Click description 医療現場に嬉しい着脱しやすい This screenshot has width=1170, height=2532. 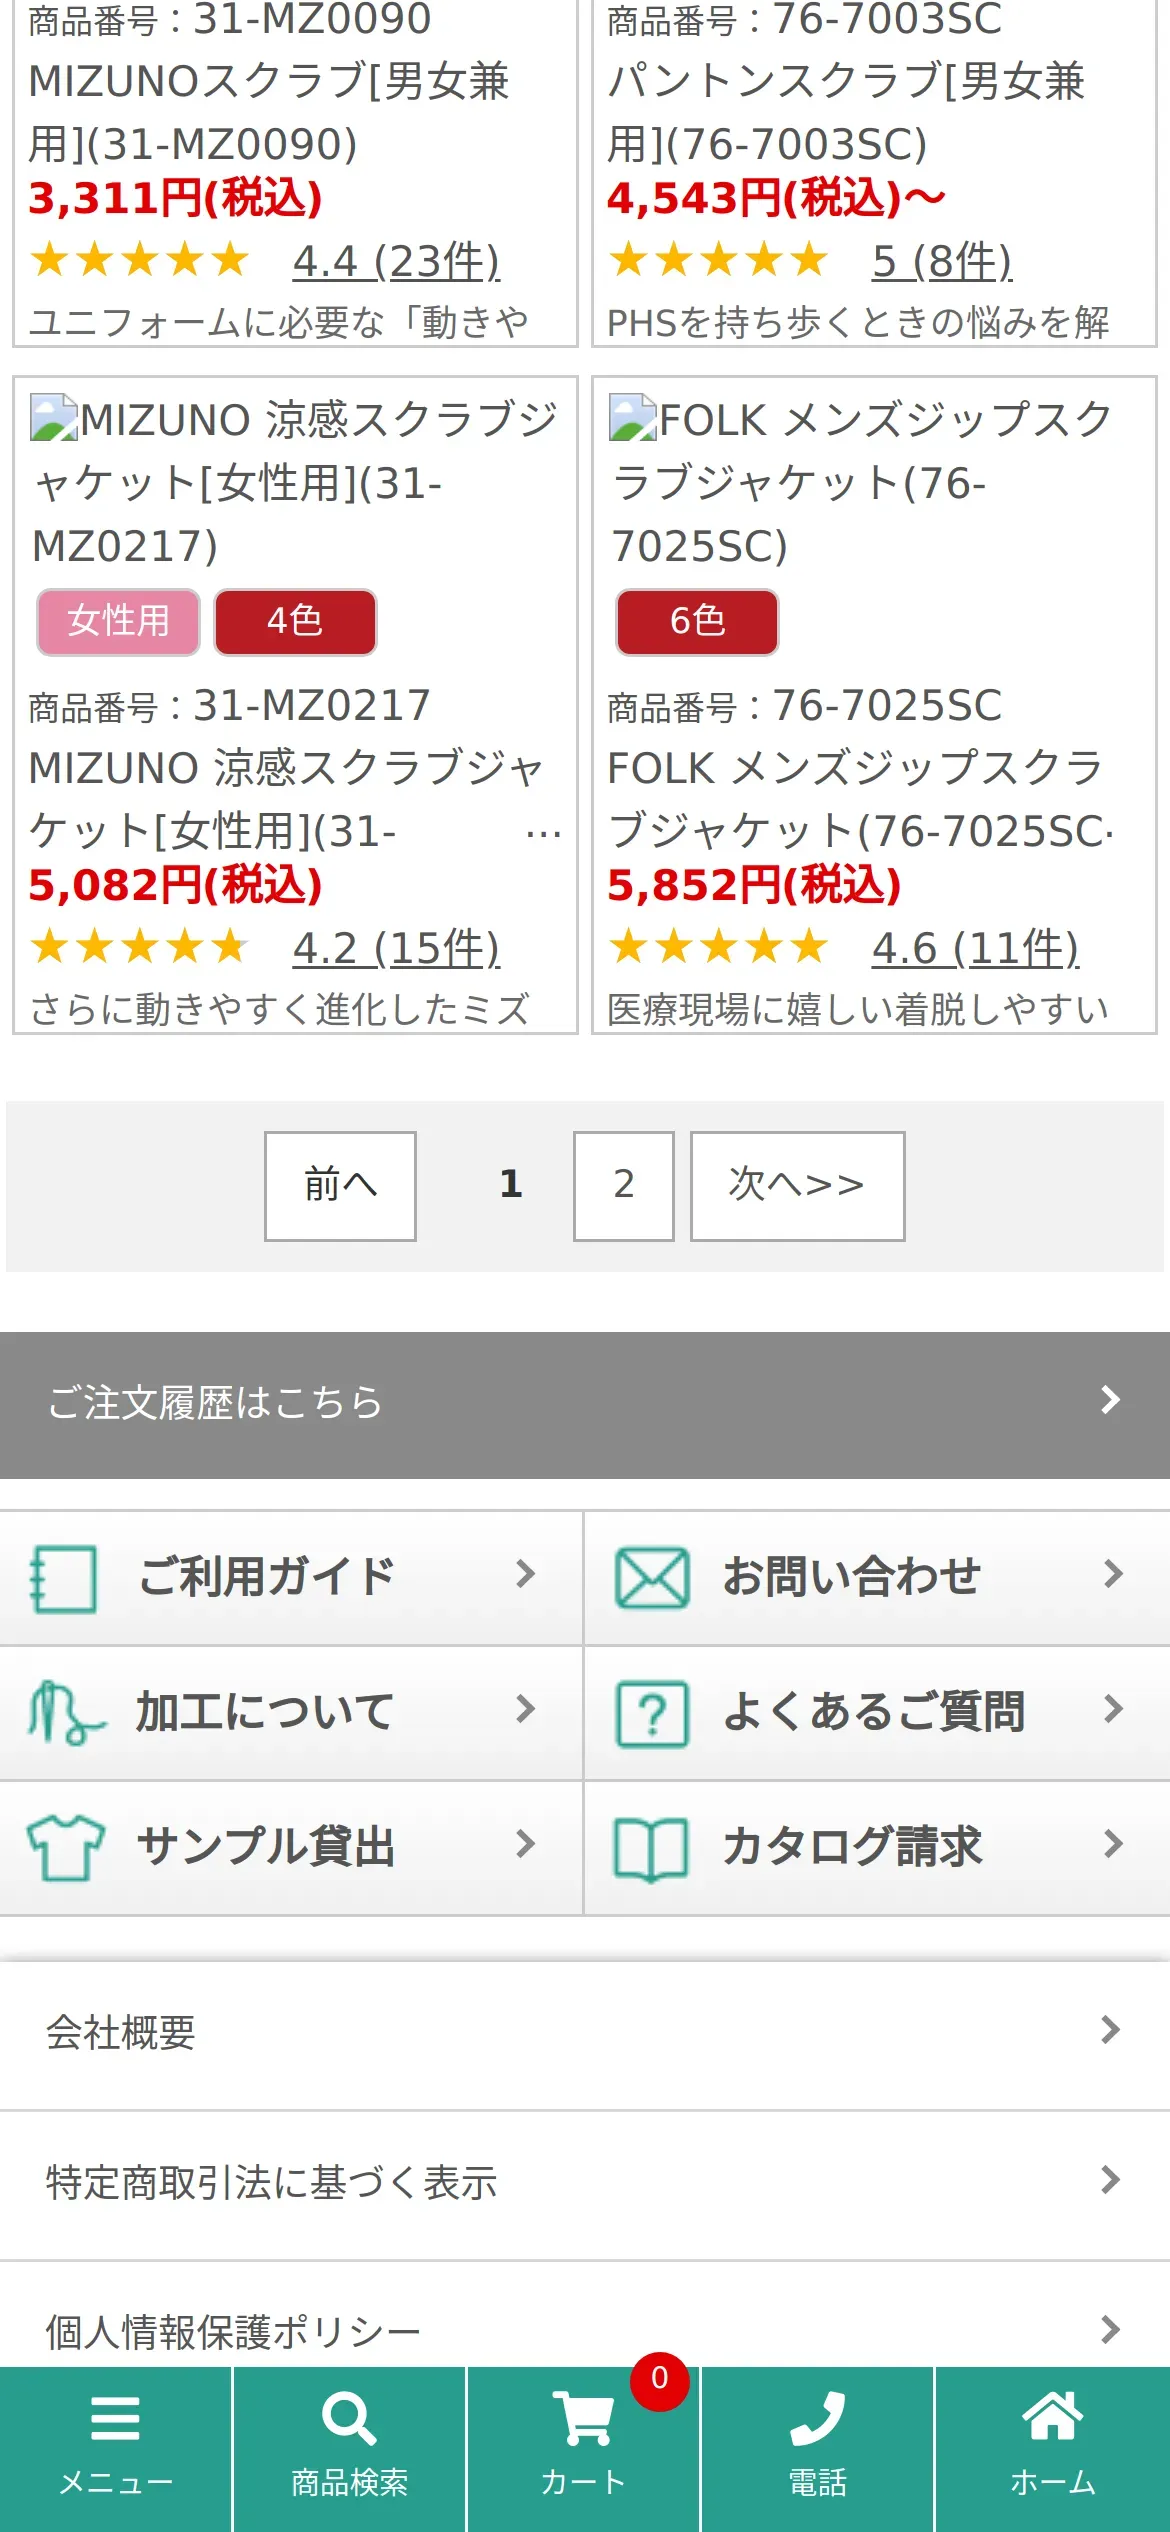pos(858,1008)
